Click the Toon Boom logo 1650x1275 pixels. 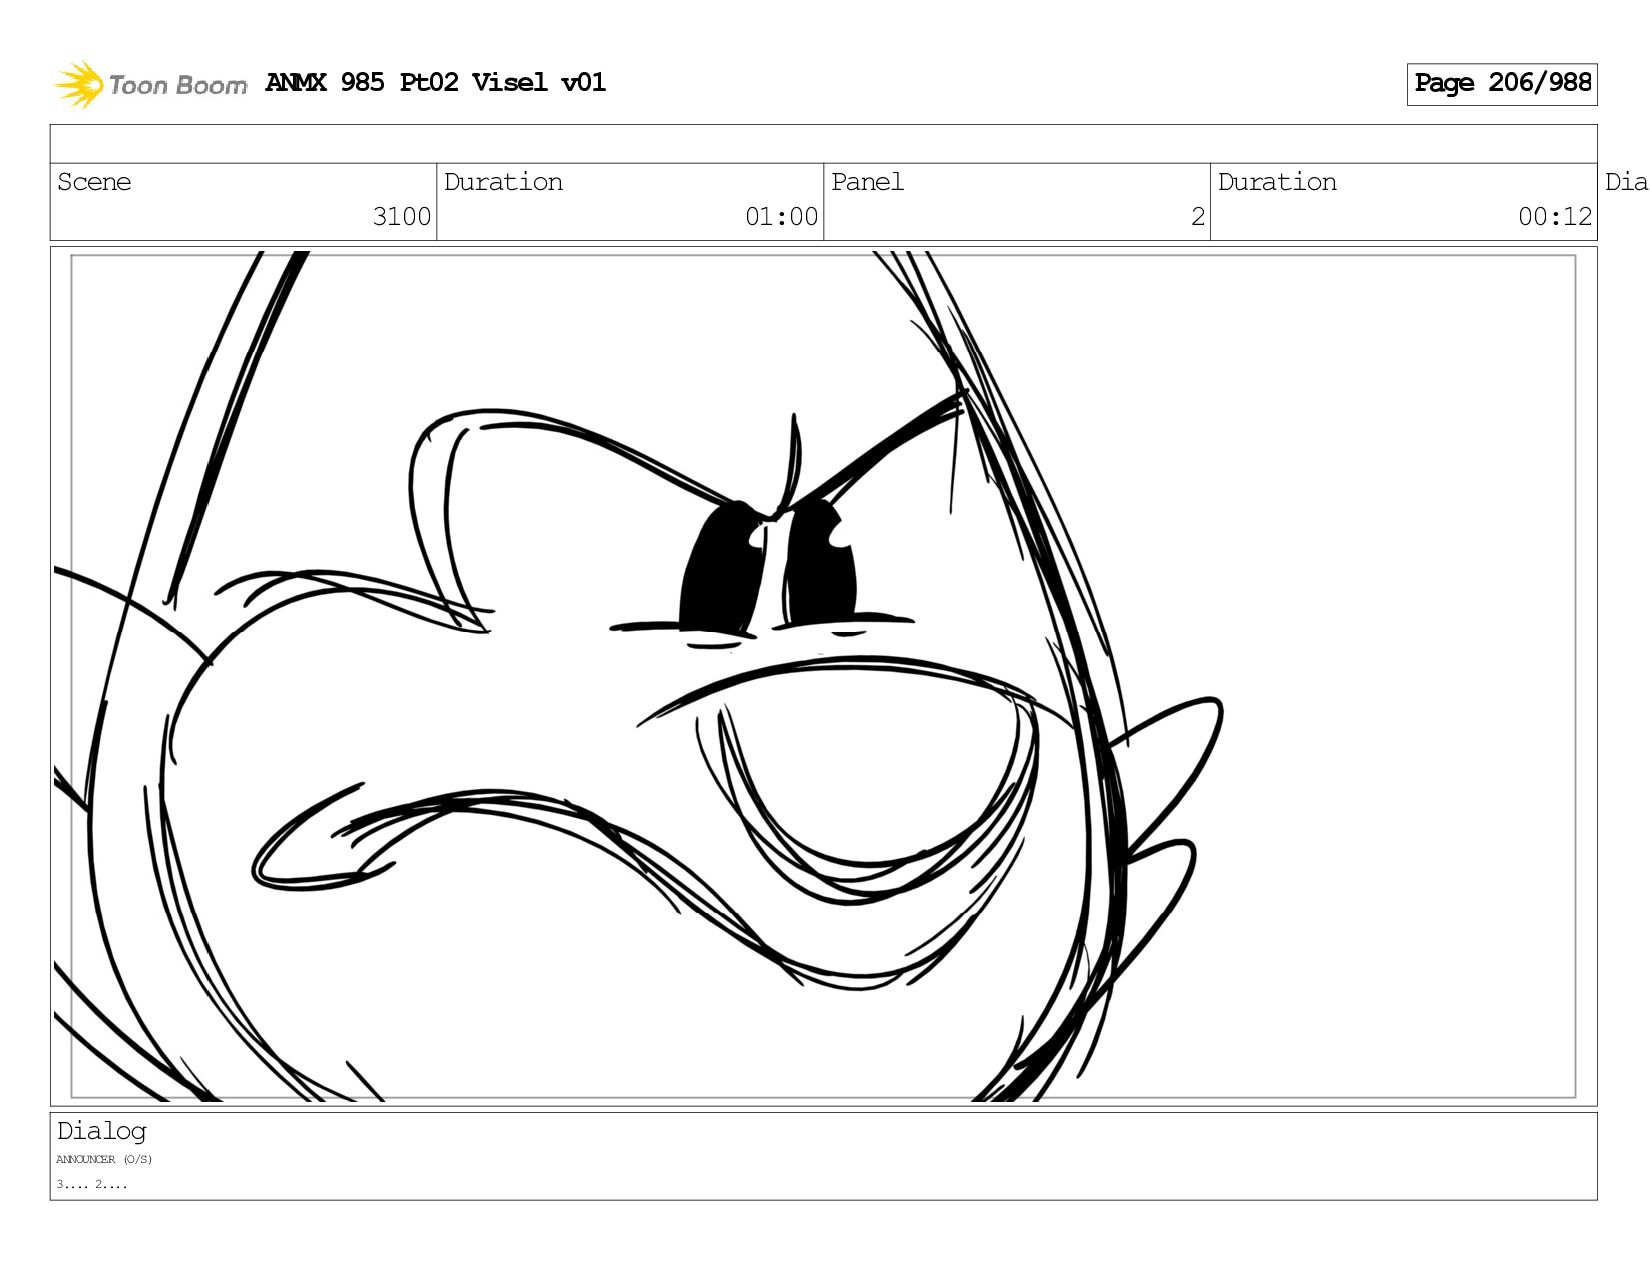(150, 84)
